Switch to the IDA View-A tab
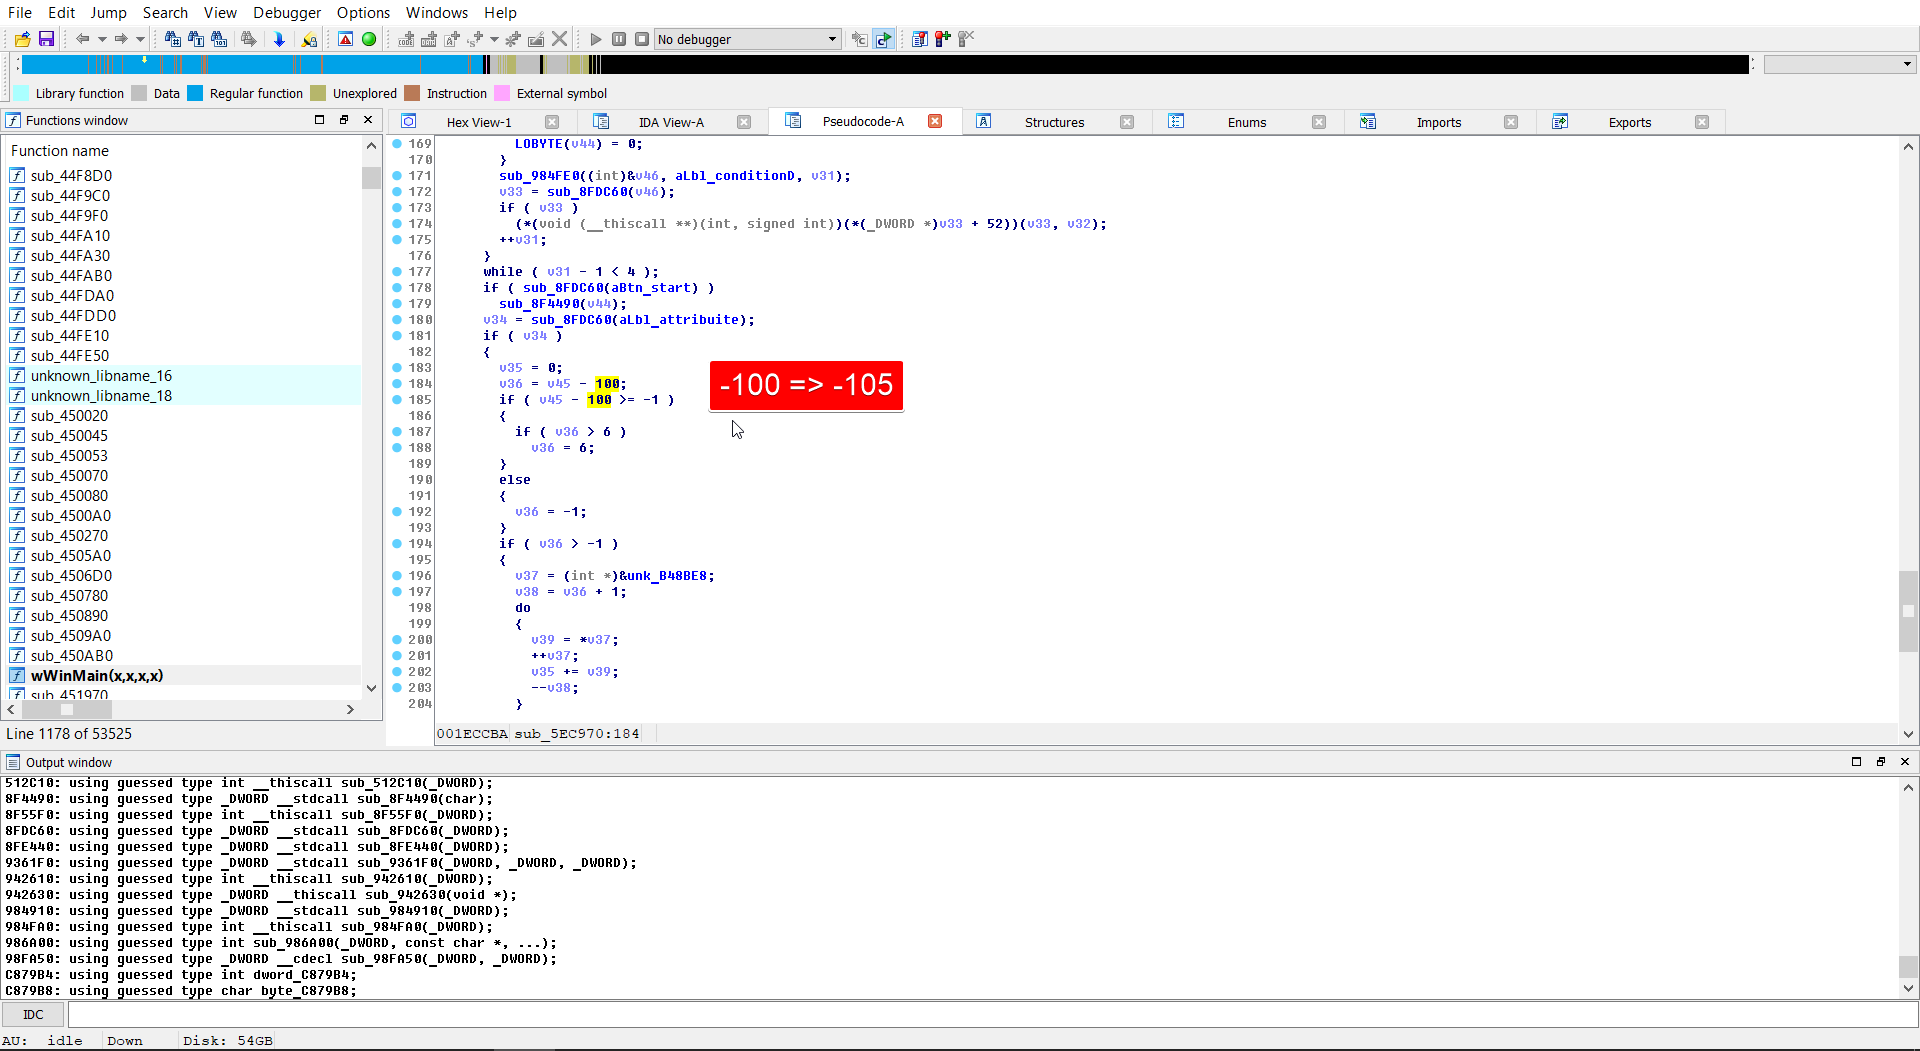The height and width of the screenshot is (1051, 1920). pos(671,122)
